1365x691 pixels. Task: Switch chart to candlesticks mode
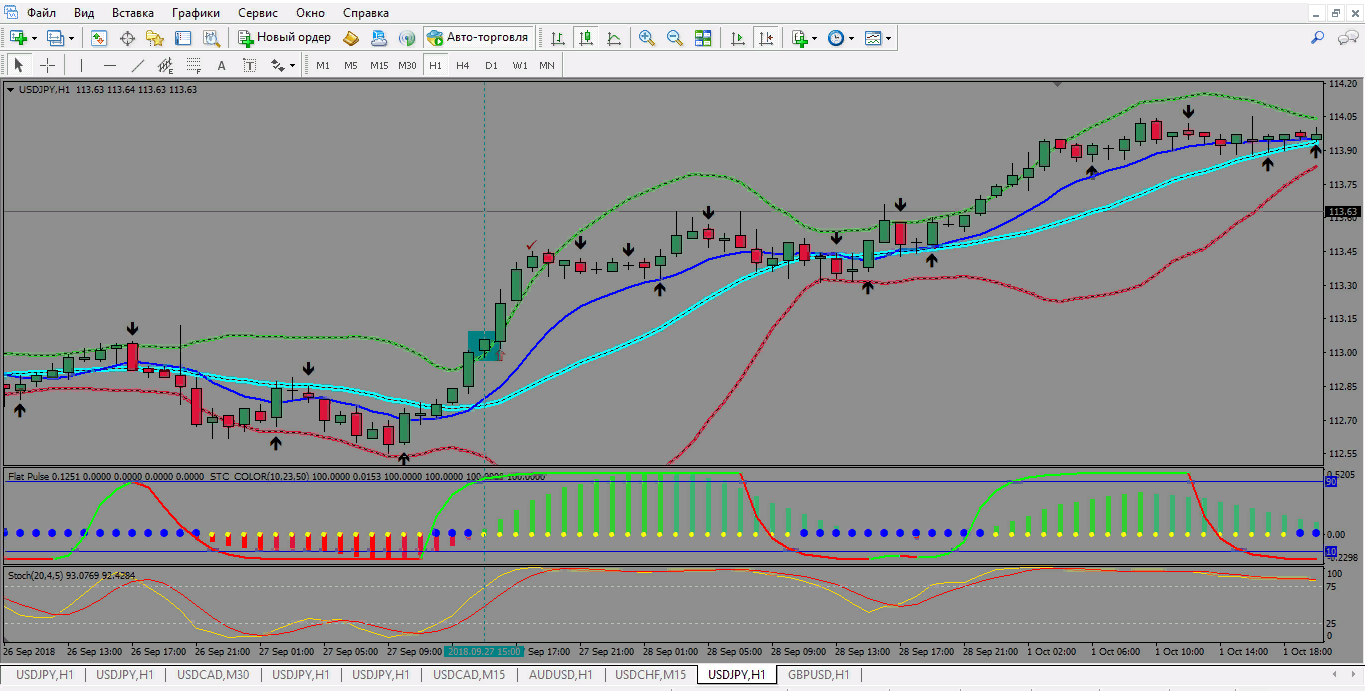(586, 38)
